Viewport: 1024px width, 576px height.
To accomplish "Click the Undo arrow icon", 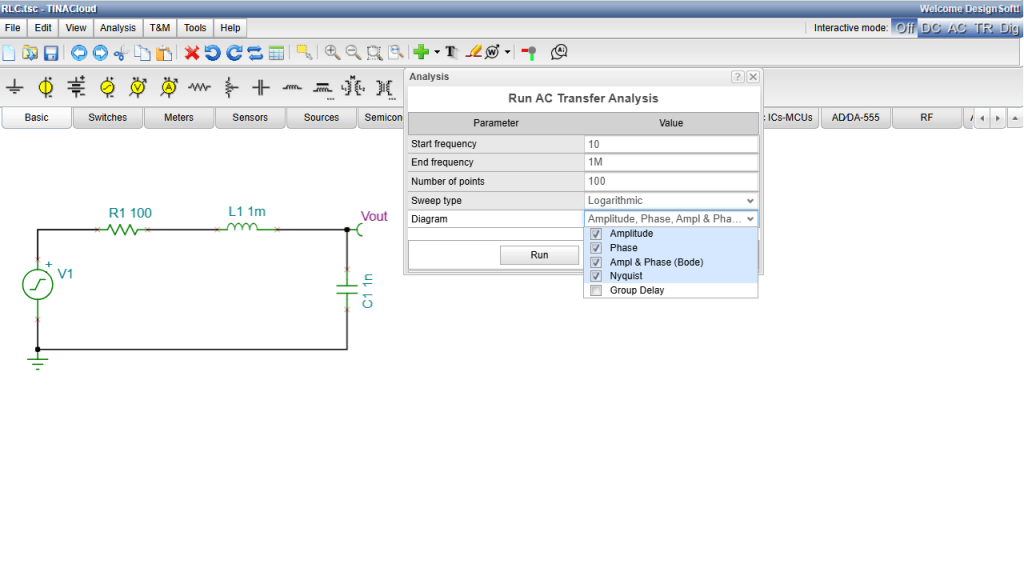I will (x=212, y=53).
